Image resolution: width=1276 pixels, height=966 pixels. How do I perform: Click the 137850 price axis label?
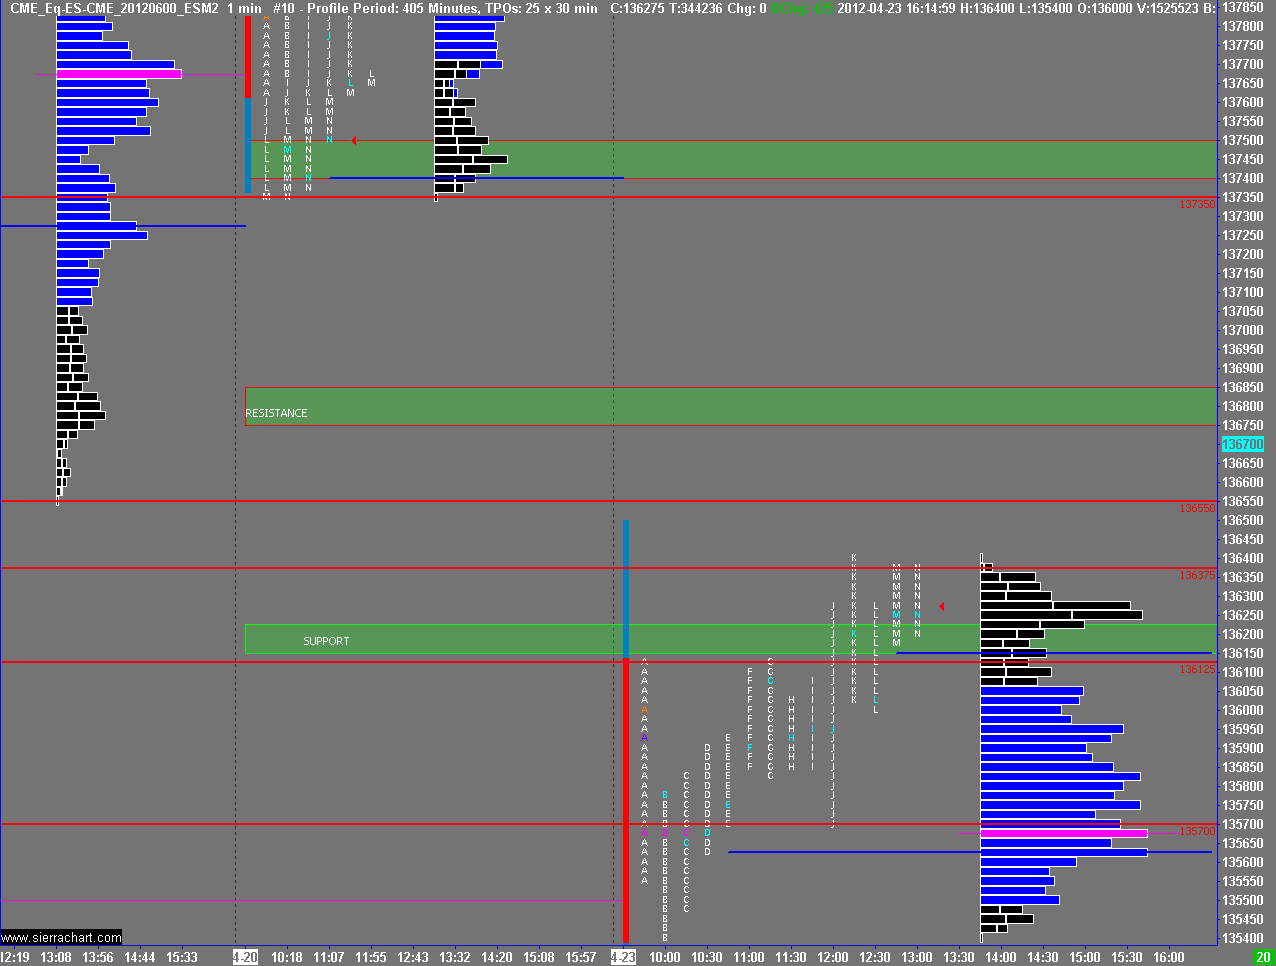pos(1243,7)
